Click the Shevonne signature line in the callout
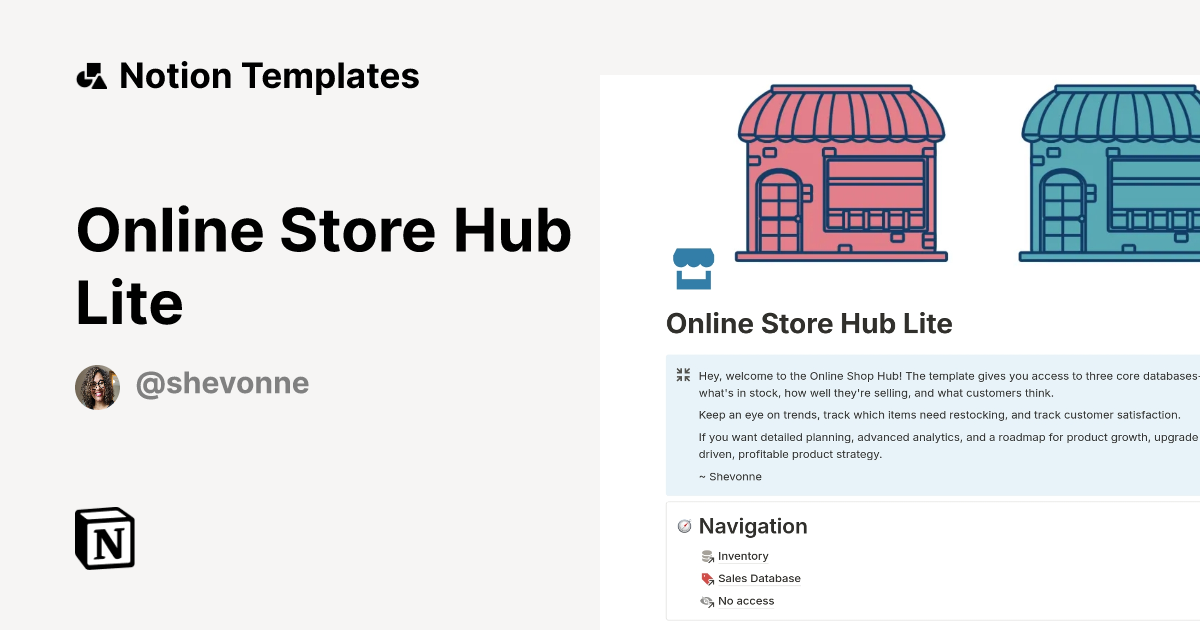1200x630 pixels. pyautogui.click(x=730, y=476)
